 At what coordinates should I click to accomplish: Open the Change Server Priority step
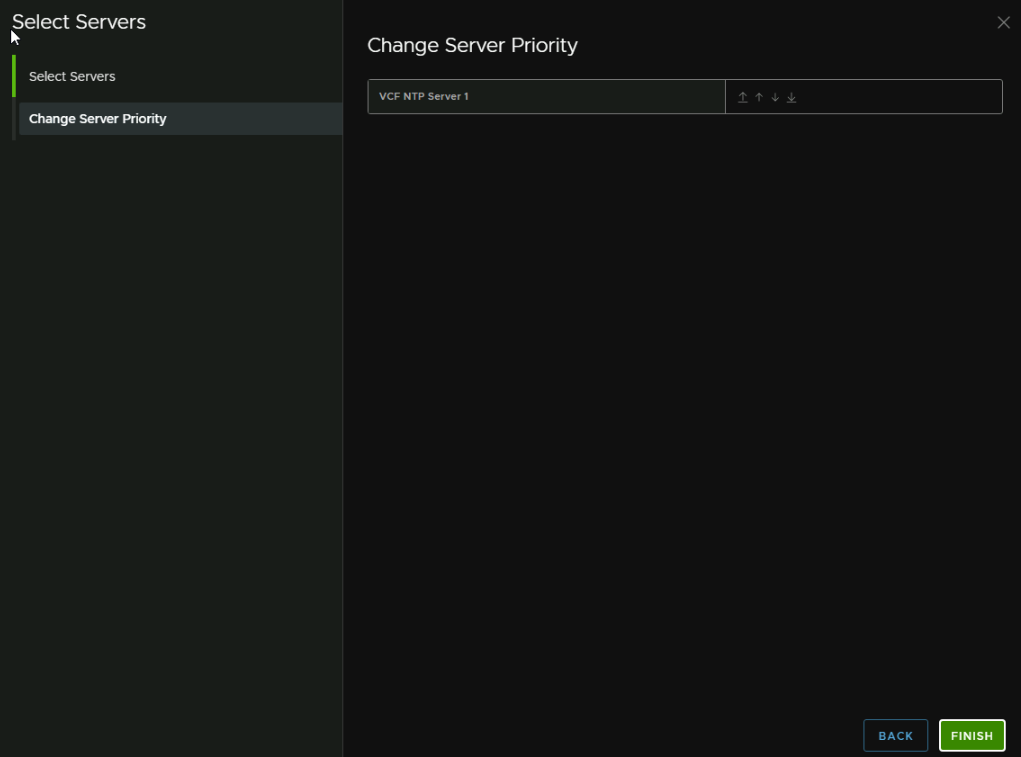click(180, 118)
